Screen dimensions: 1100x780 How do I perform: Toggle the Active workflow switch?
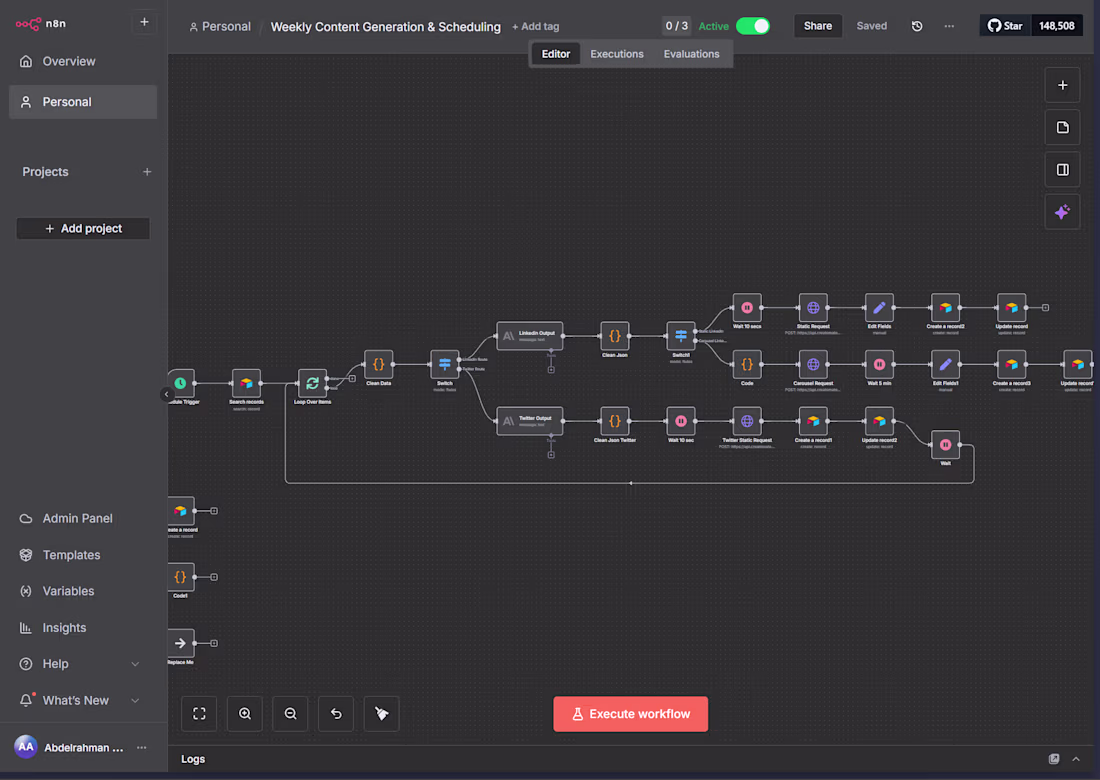pyautogui.click(x=753, y=26)
